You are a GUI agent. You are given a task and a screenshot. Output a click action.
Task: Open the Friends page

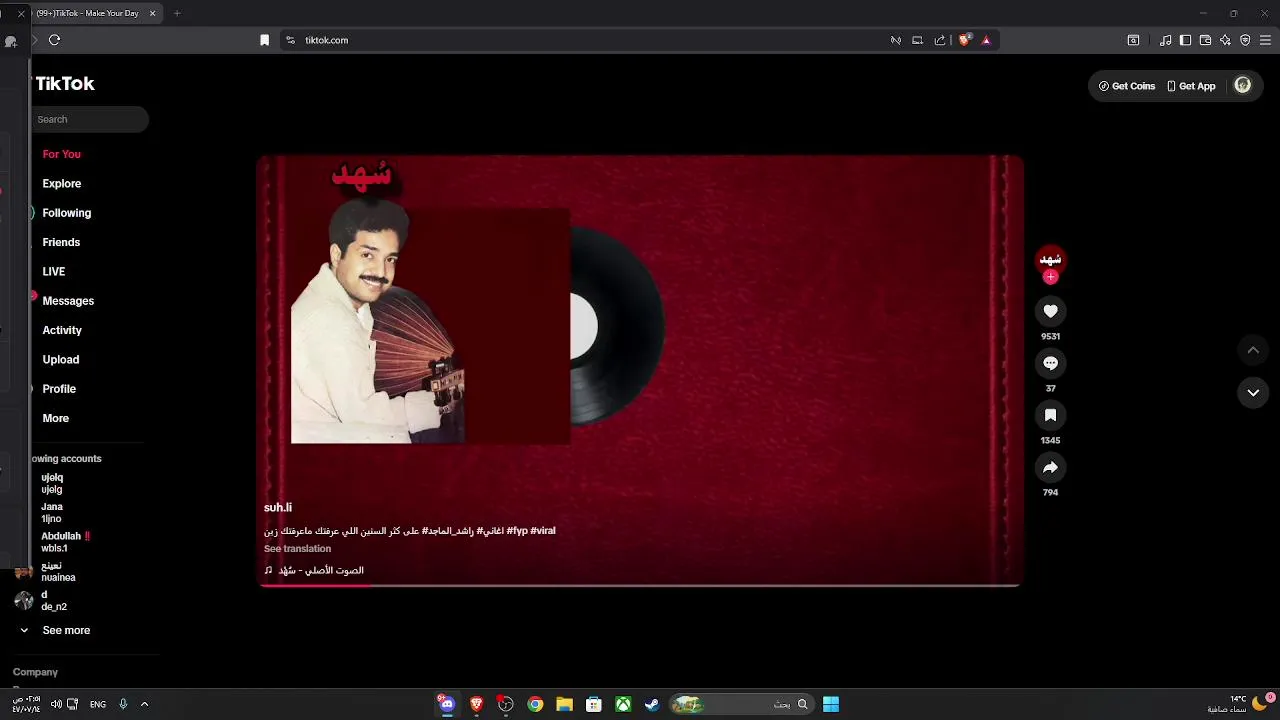point(61,242)
